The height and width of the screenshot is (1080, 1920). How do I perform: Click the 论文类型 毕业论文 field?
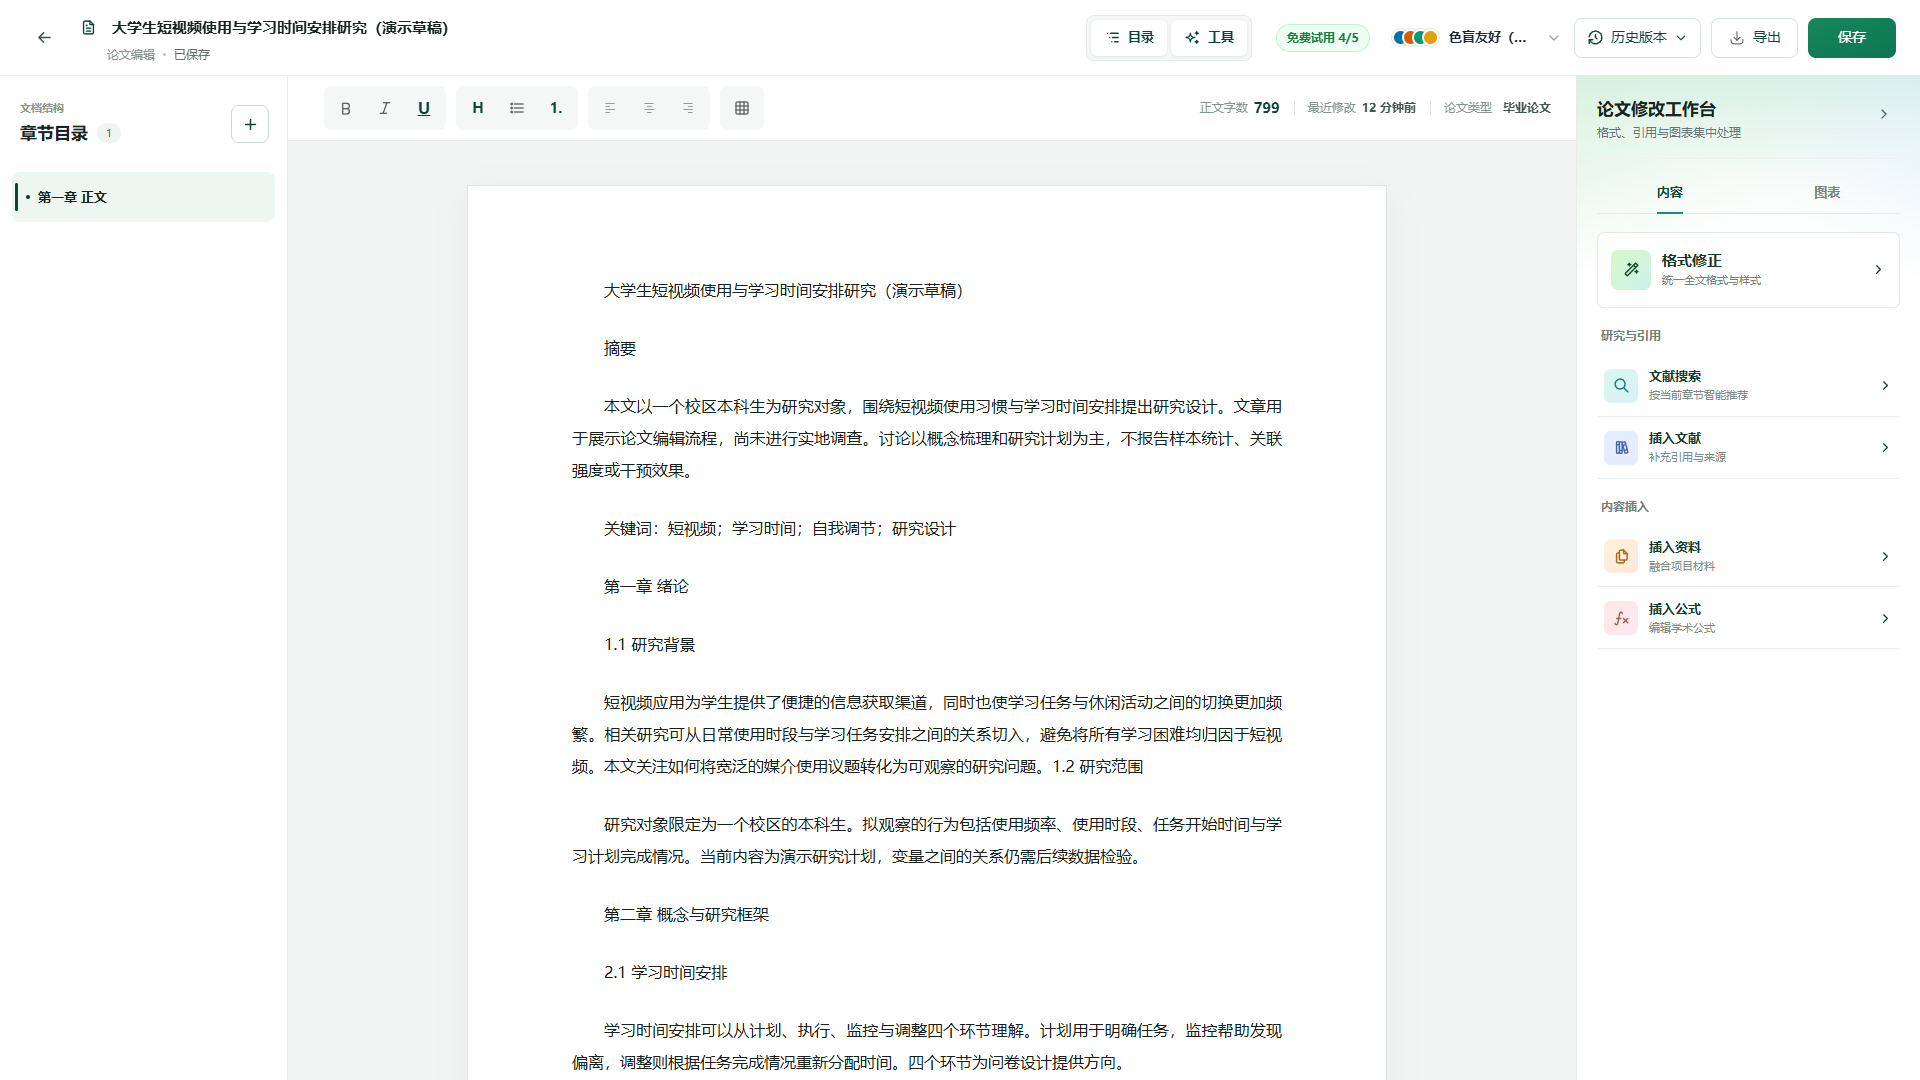(x=1497, y=108)
